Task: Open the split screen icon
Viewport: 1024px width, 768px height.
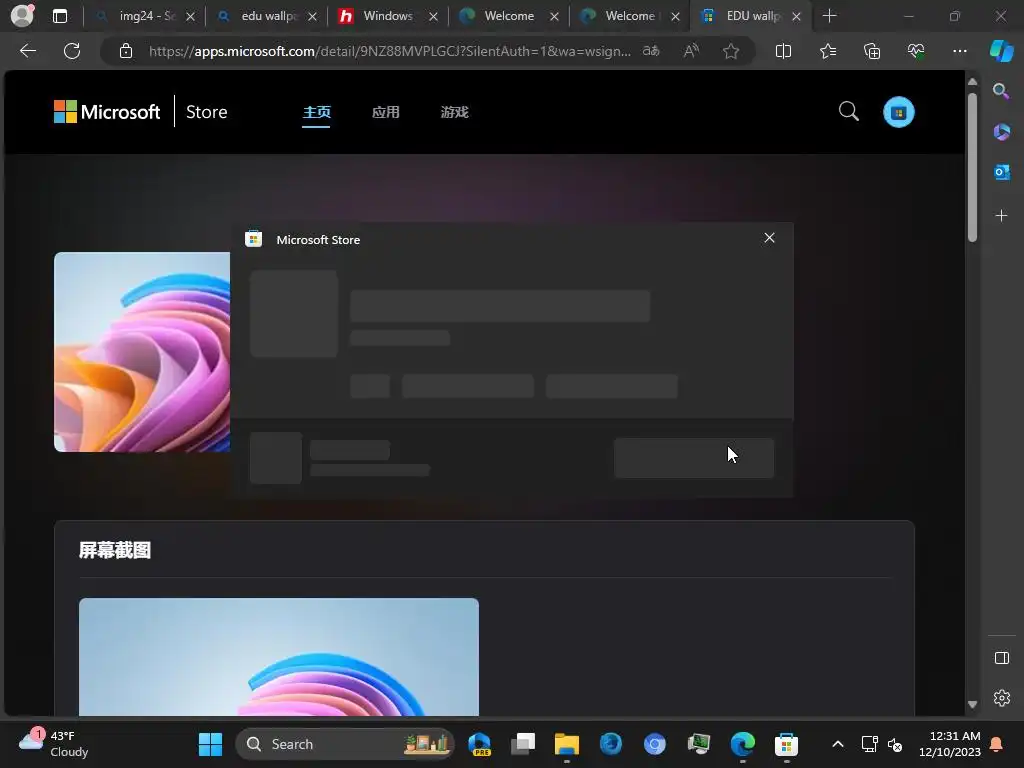Action: (783, 51)
